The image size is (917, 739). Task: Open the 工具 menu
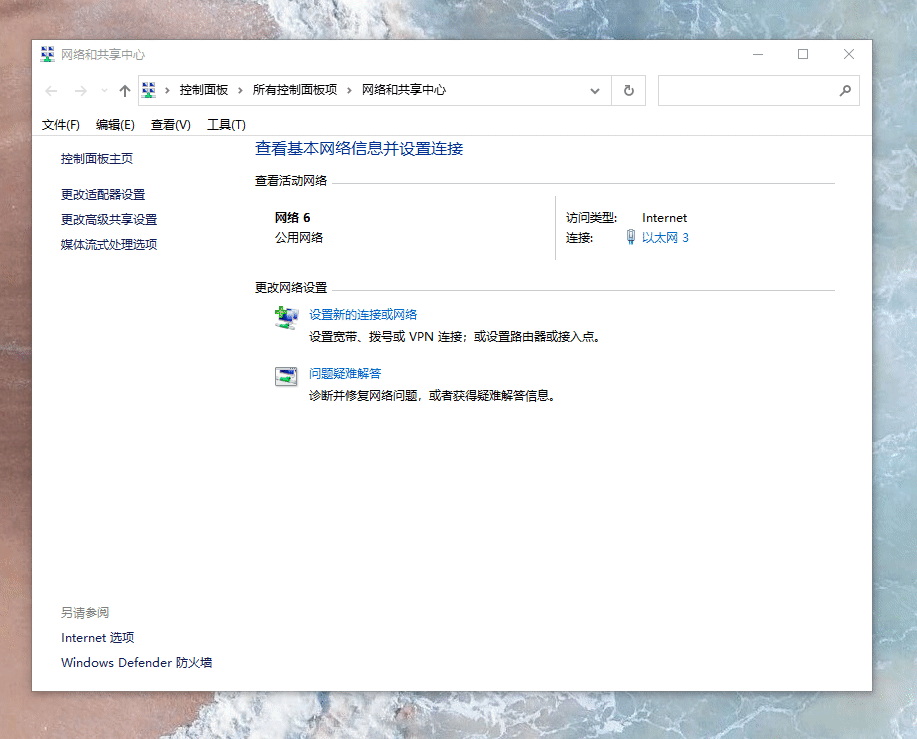[x=225, y=125]
